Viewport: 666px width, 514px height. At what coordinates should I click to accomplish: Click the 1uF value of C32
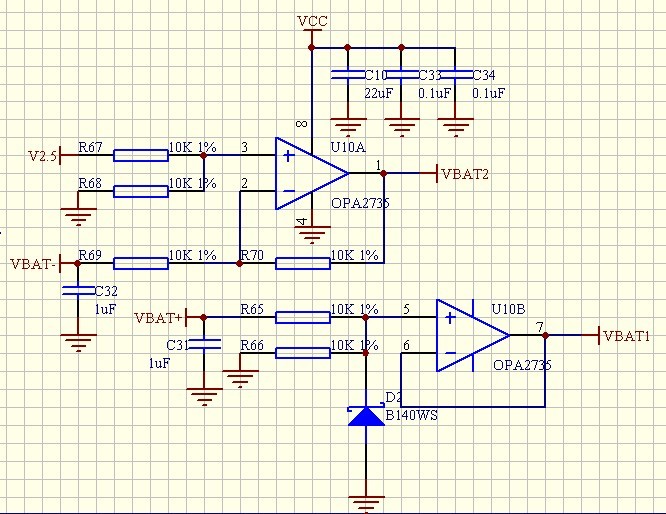(105, 309)
